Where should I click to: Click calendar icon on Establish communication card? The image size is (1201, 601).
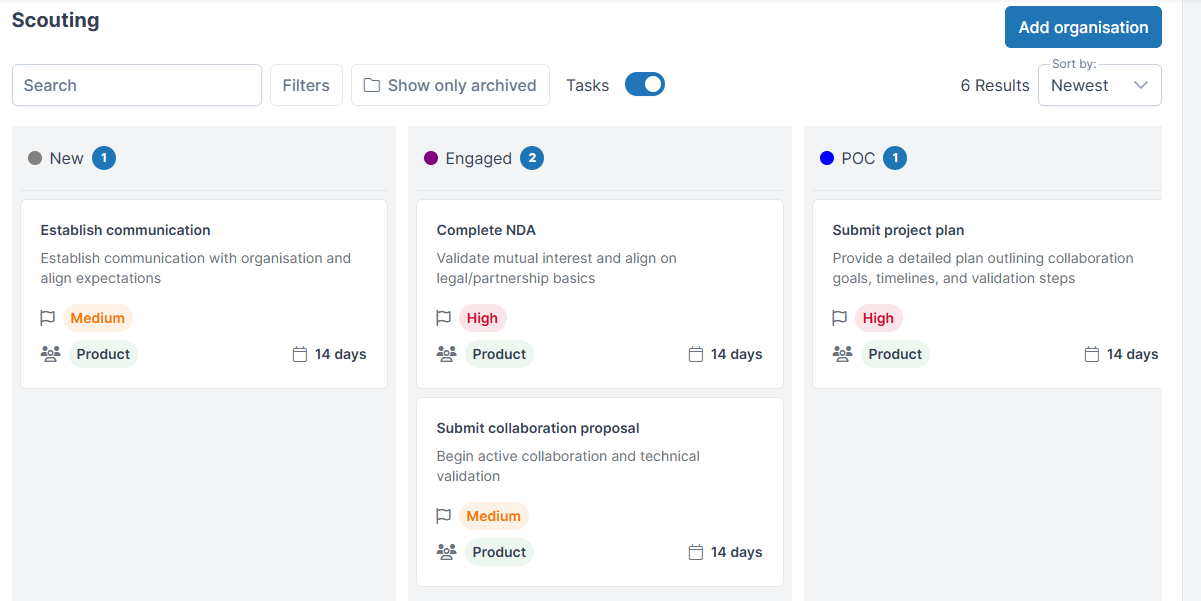click(x=300, y=354)
